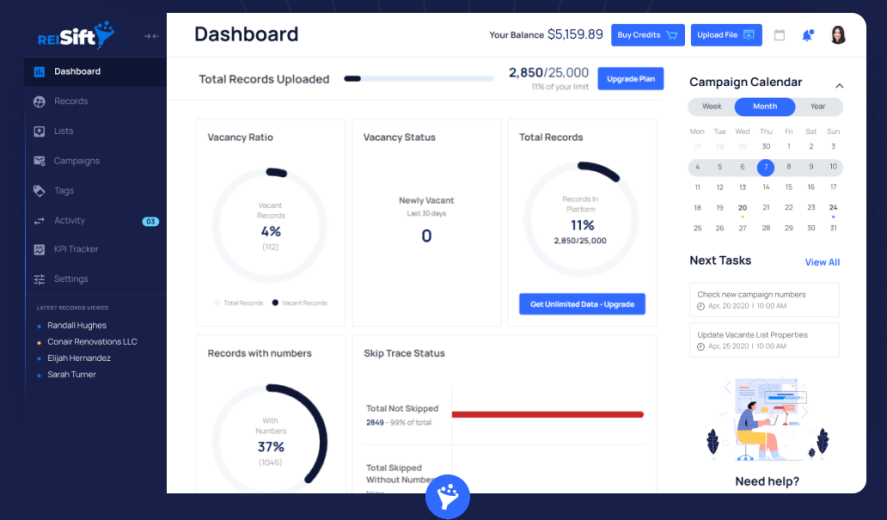Click Total Records legend item
Image resolution: width=887 pixels, height=520 pixels.
coord(238,303)
